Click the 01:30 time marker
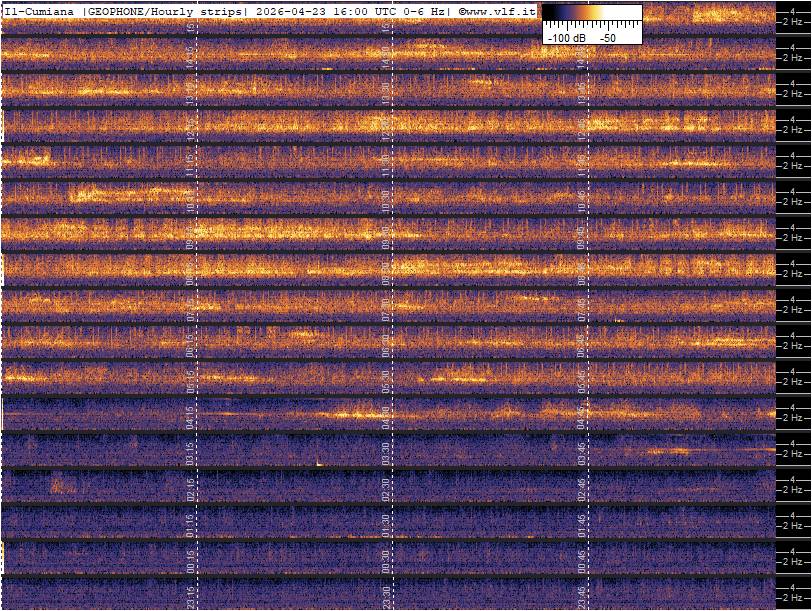The height and width of the screenshot is (611, 812). click(x=386, y=523)
